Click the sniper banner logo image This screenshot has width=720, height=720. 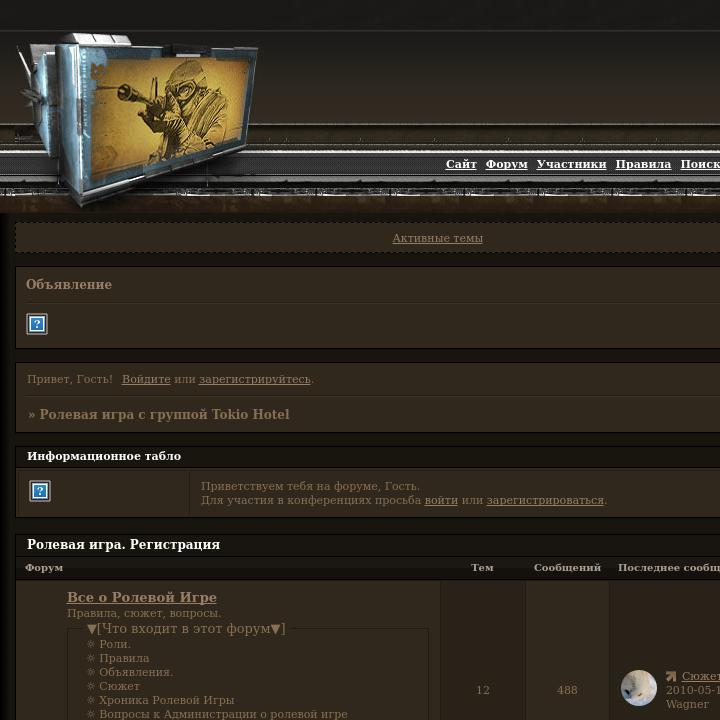click(x=139, y=118)
